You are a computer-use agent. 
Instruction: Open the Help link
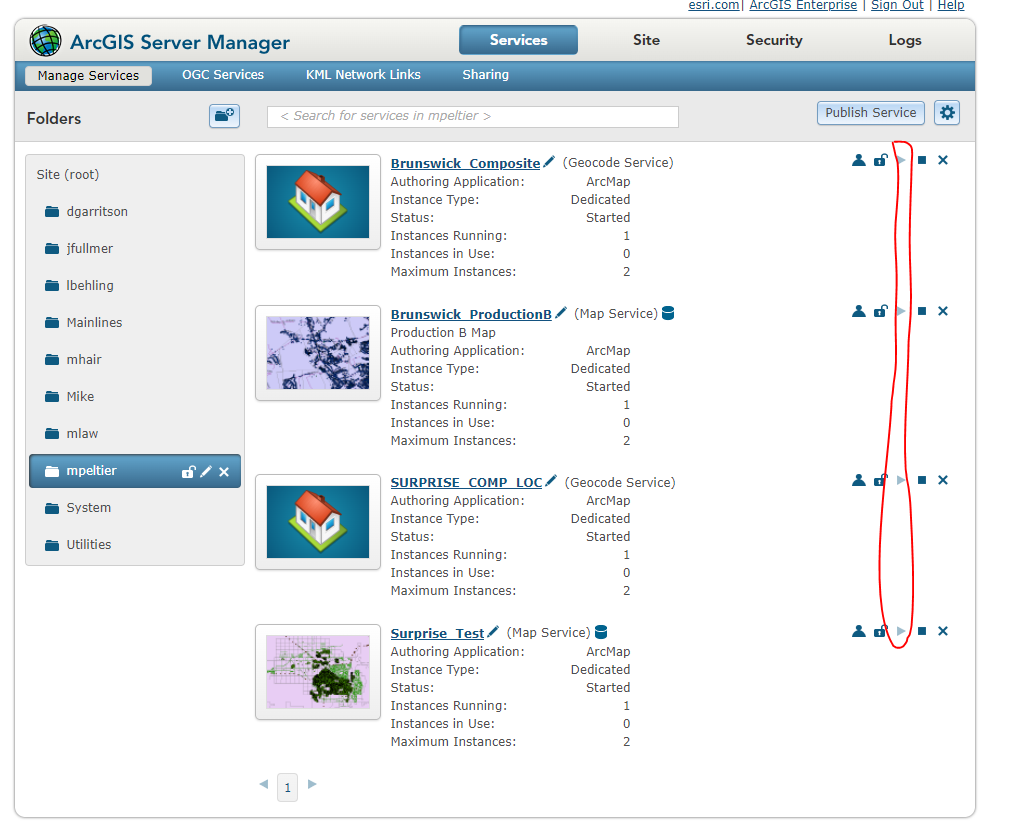tap(951, 5)
